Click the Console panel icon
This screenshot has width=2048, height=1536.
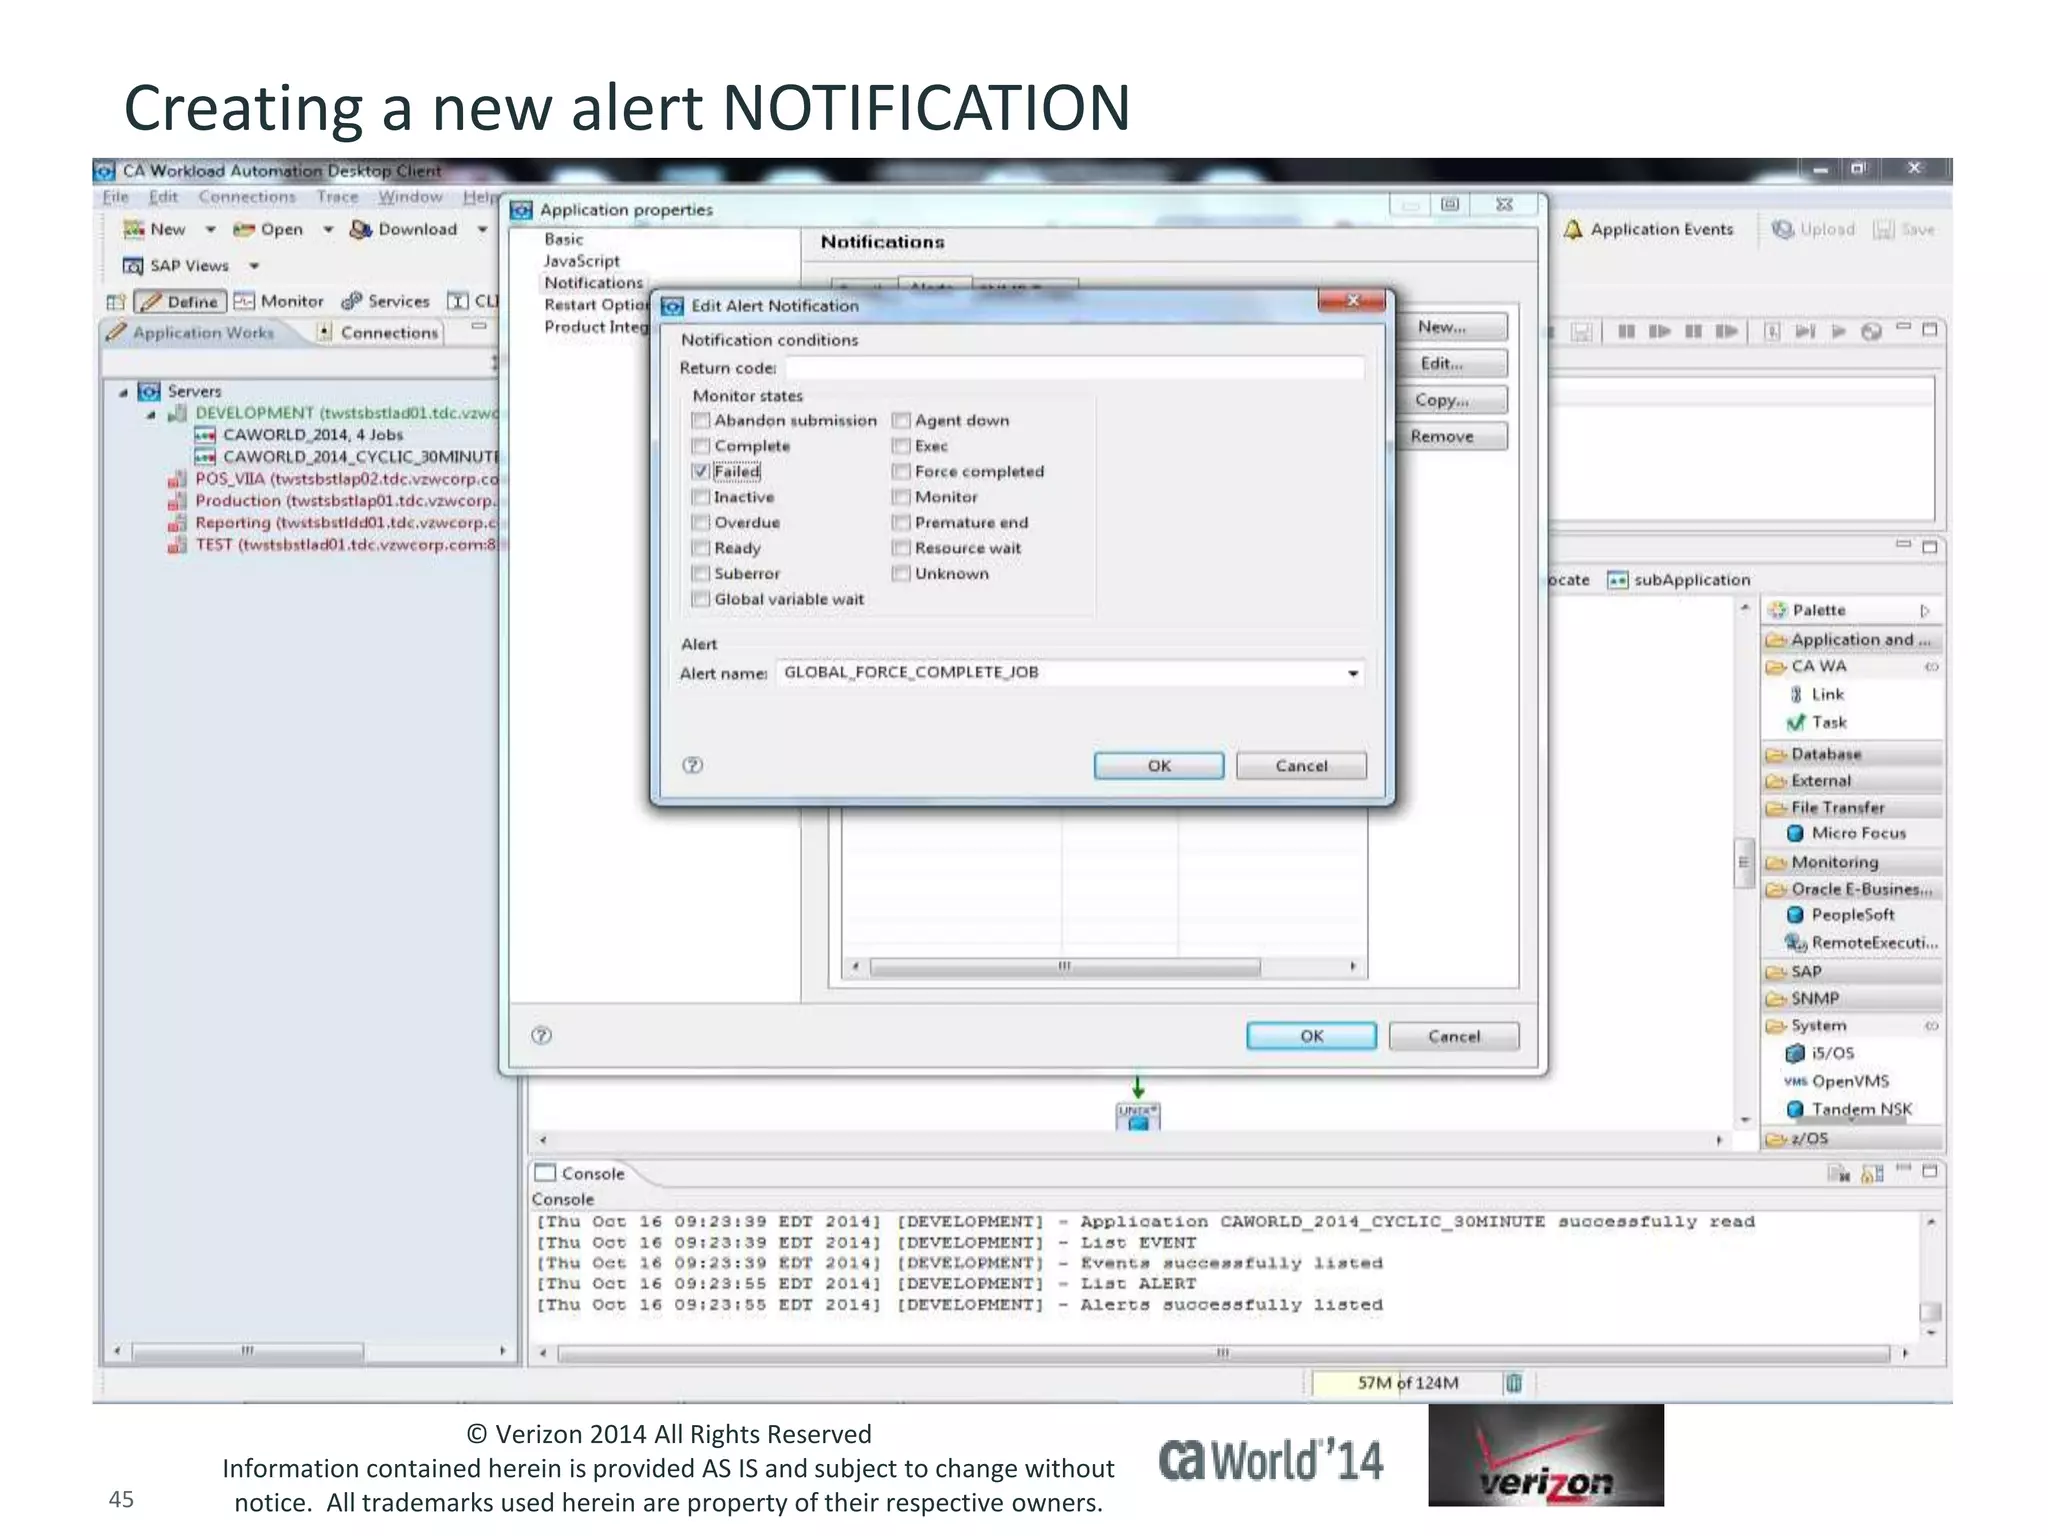(x=545, y=1173)
